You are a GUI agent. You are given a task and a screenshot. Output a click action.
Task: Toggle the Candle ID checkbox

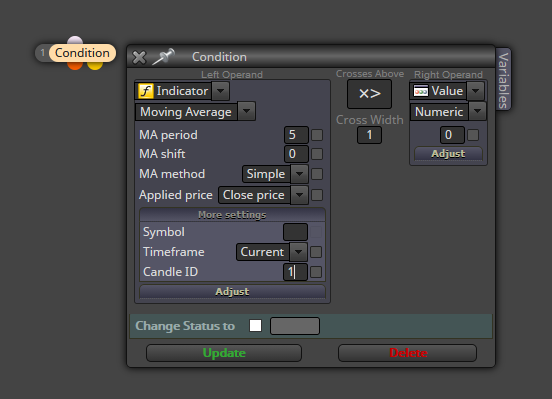click(316, 272)
